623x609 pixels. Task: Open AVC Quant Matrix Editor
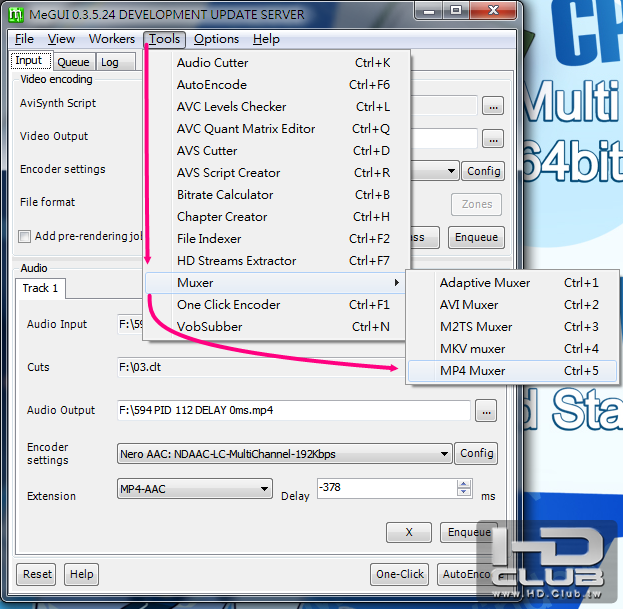click(x=277, y=129)
